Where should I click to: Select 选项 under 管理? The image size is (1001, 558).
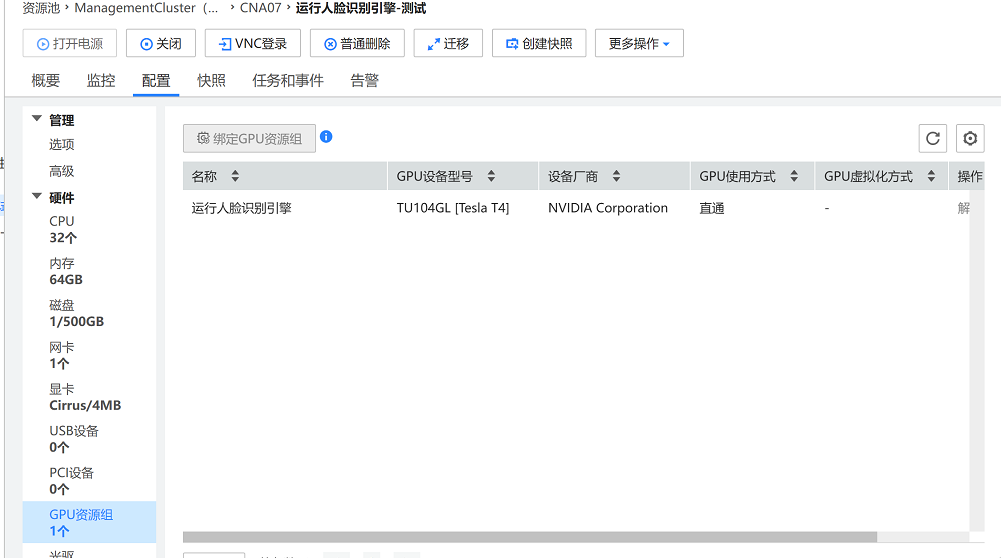tap(62, 145)
